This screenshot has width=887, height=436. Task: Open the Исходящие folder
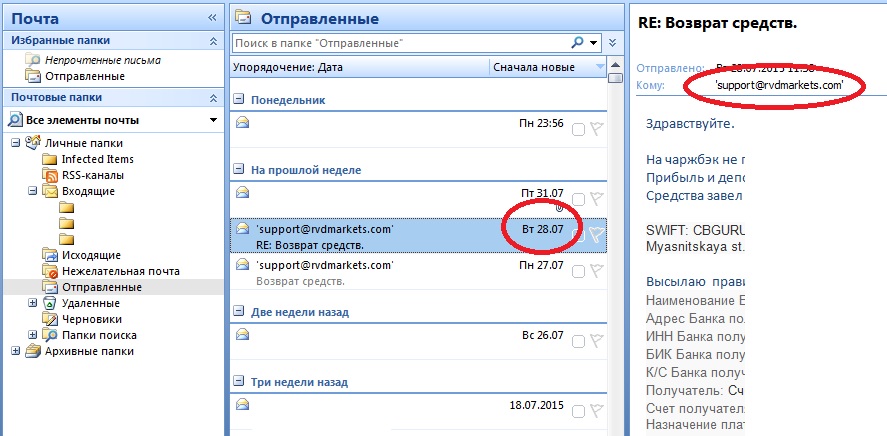click(91, 256)
